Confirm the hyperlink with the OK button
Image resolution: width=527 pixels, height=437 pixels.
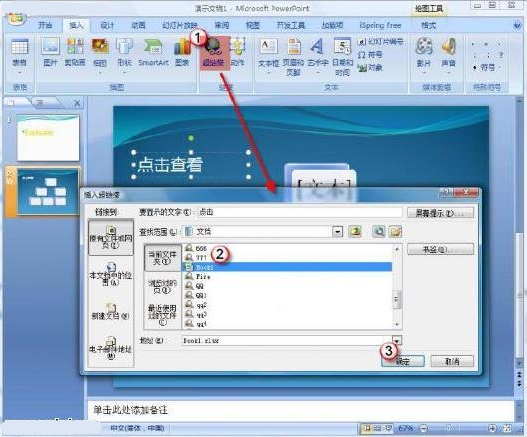[403, 361]
